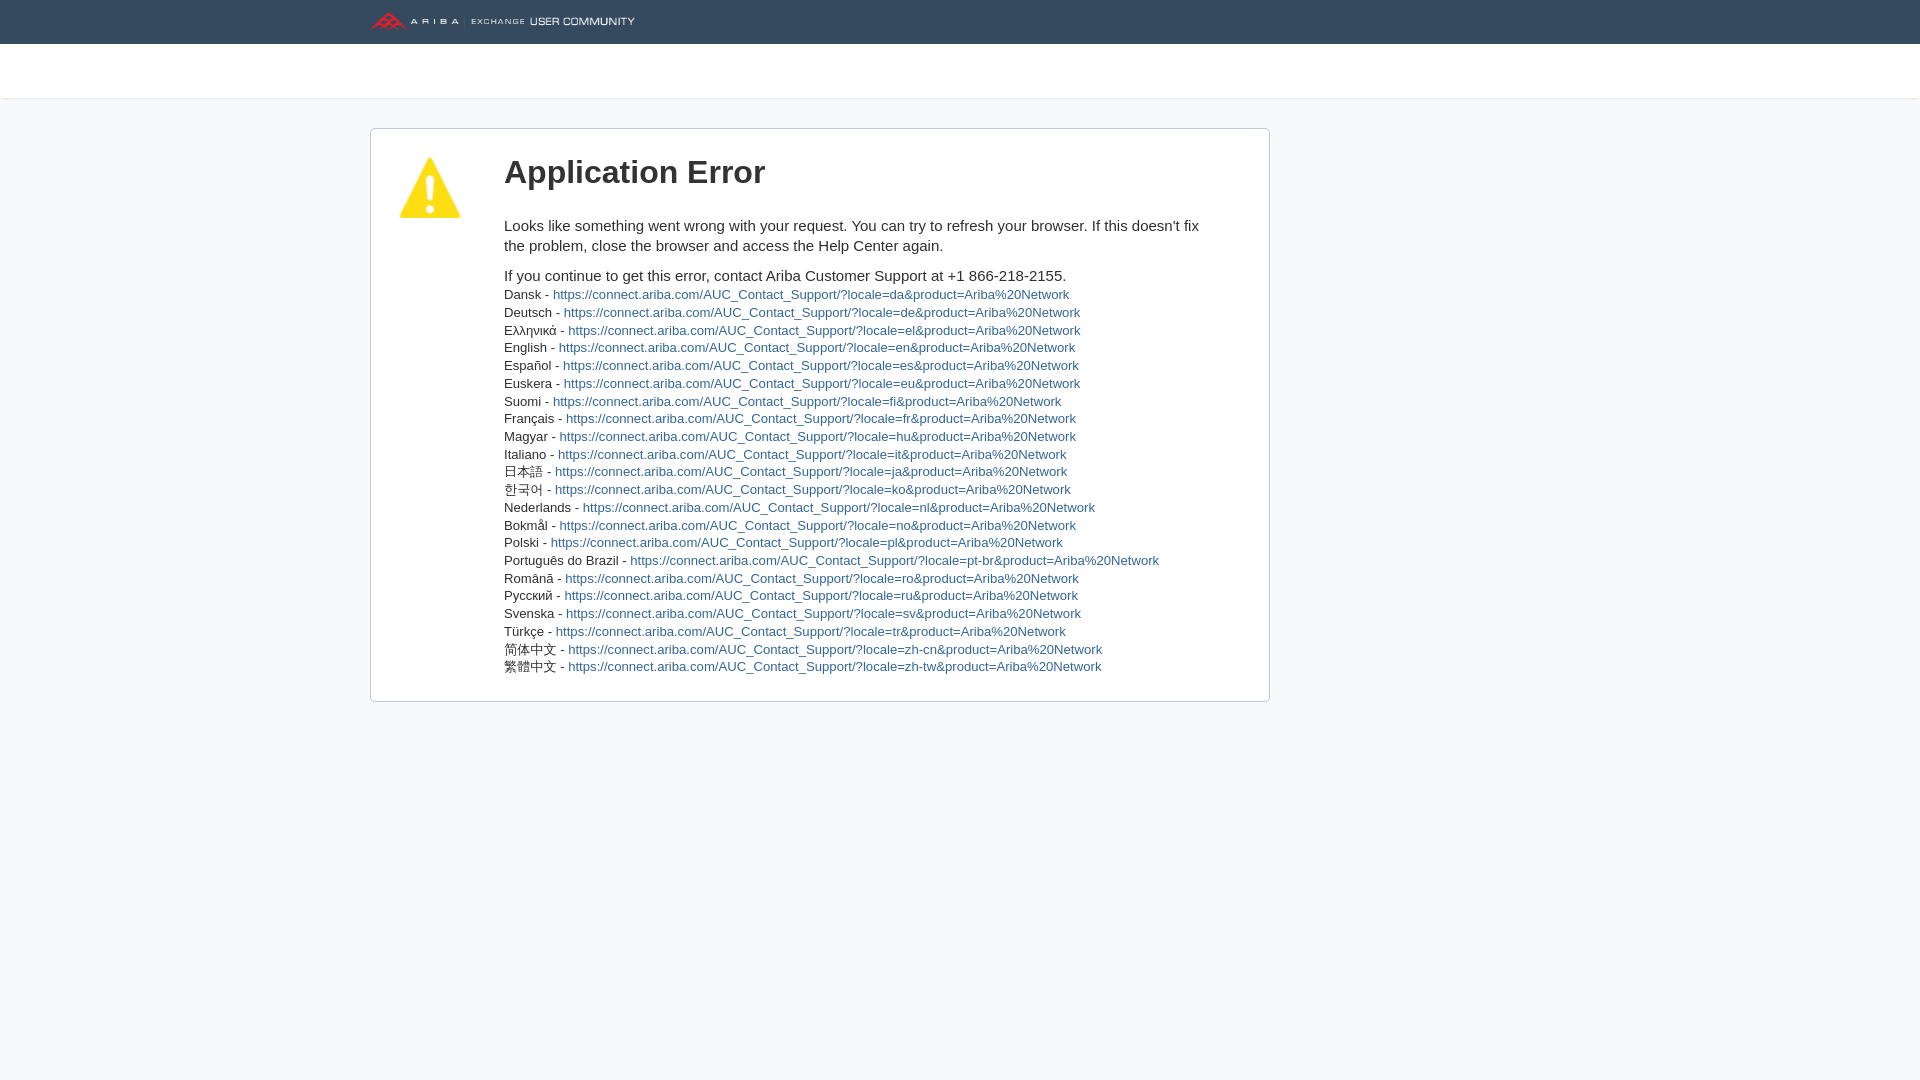Open the Dansk contact support link
This screenshot has width=1920, height=1080.
[811, 295]
